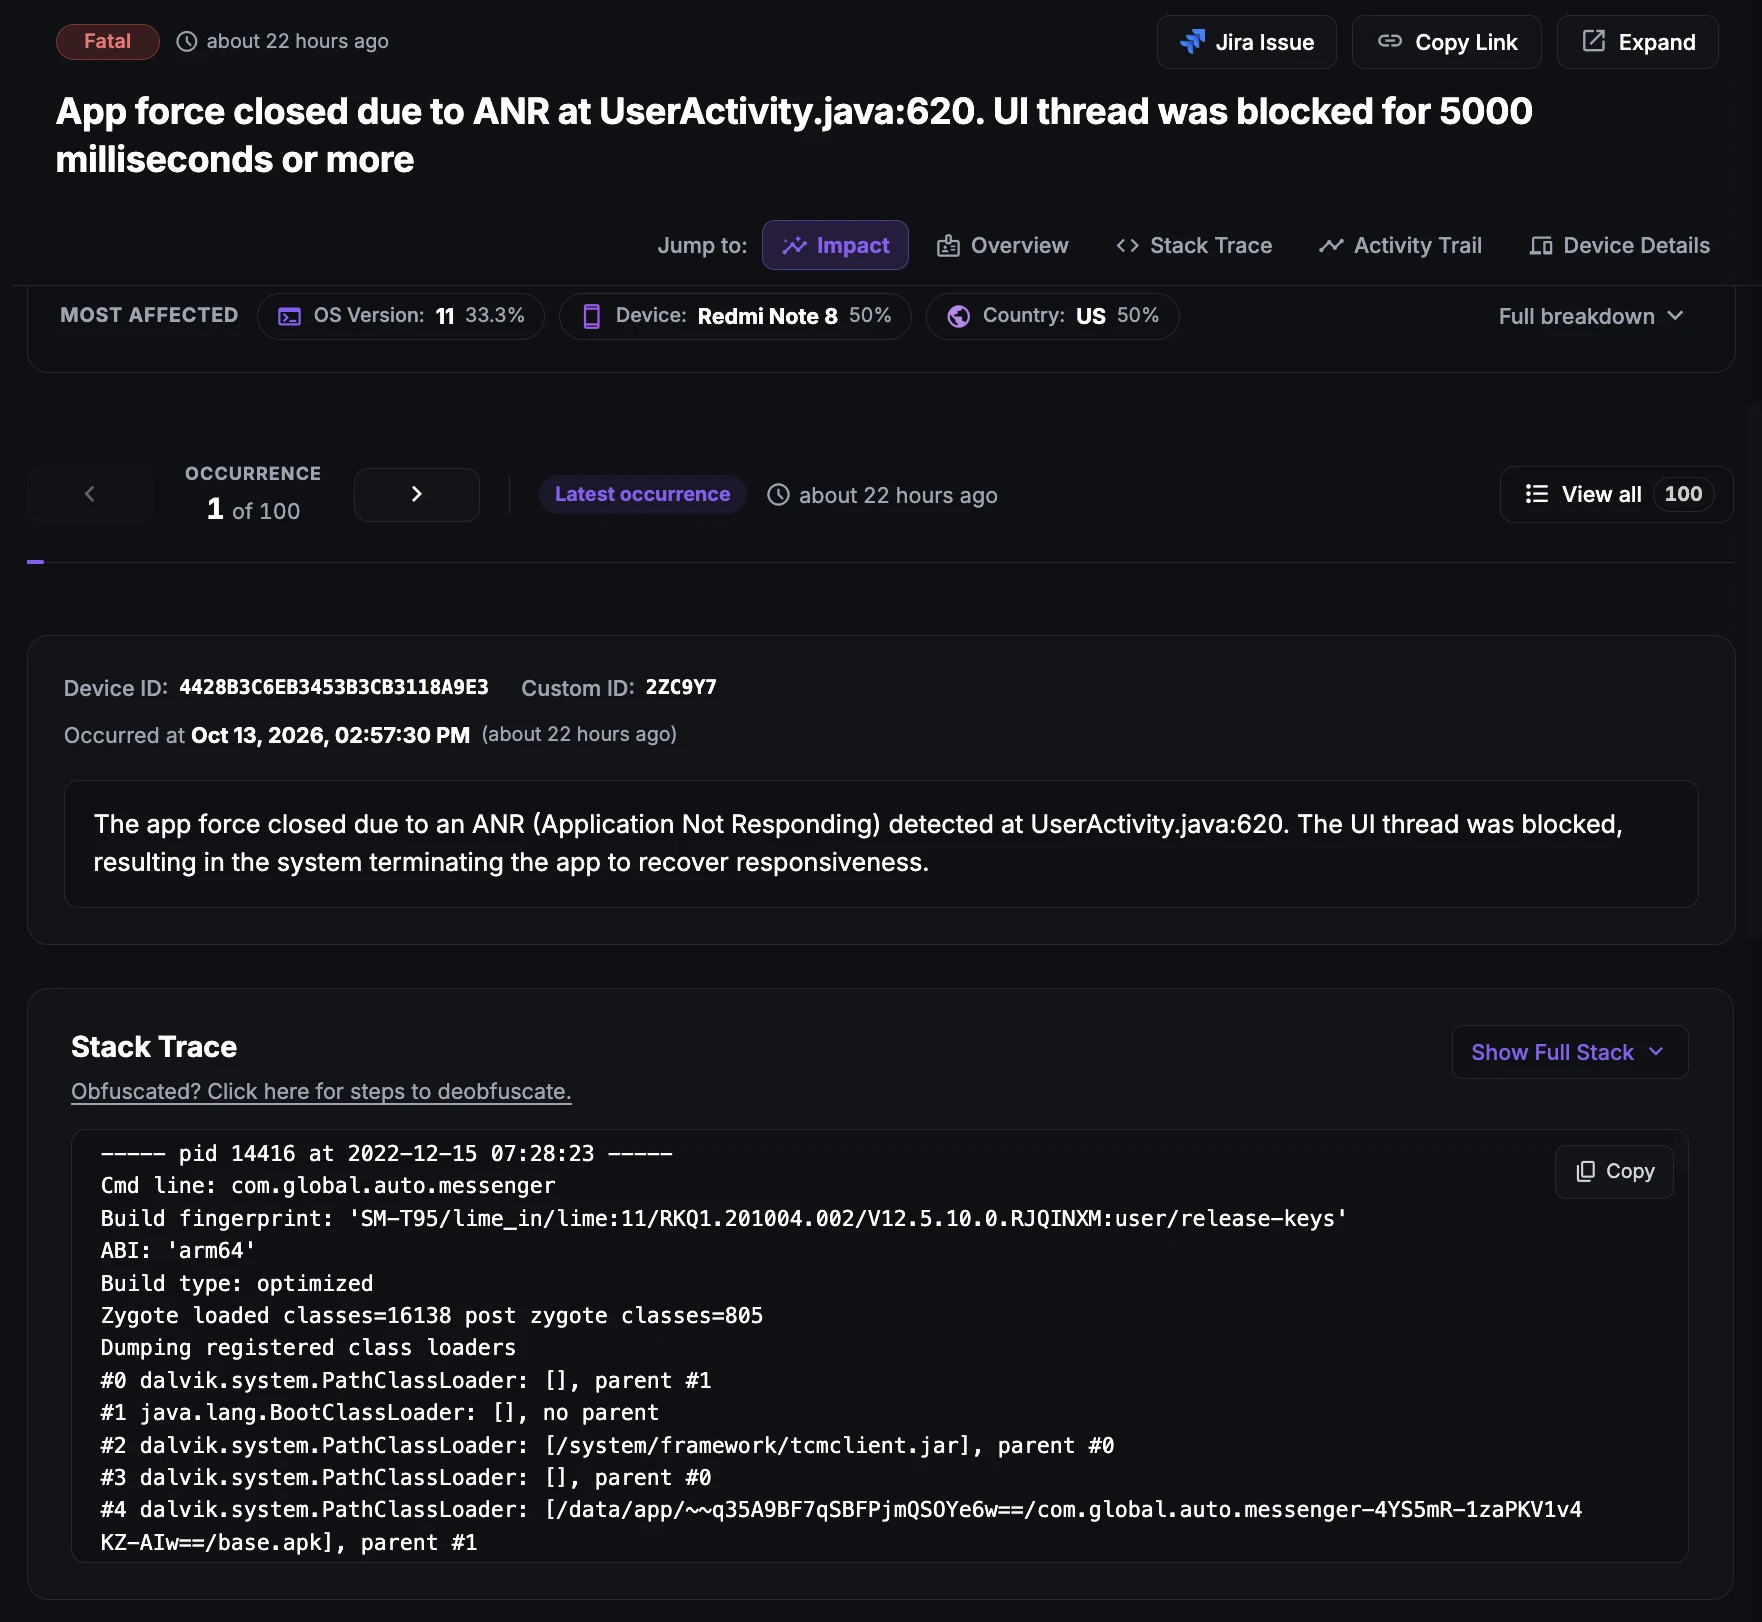Click the 100 count badge
This screenshot has height=1622, width=1762.
click(x=1683, y=494)
